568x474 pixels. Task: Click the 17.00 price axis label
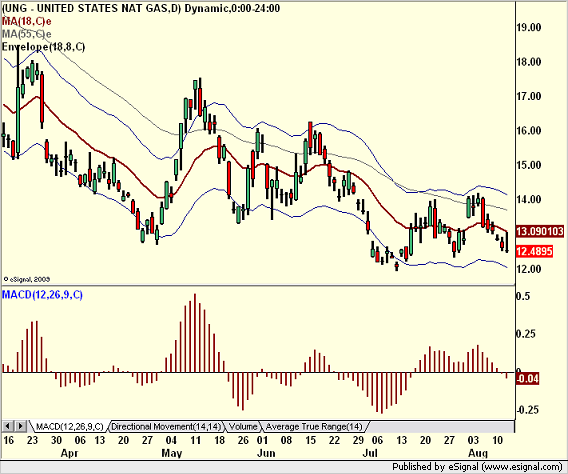pos(529,96)
